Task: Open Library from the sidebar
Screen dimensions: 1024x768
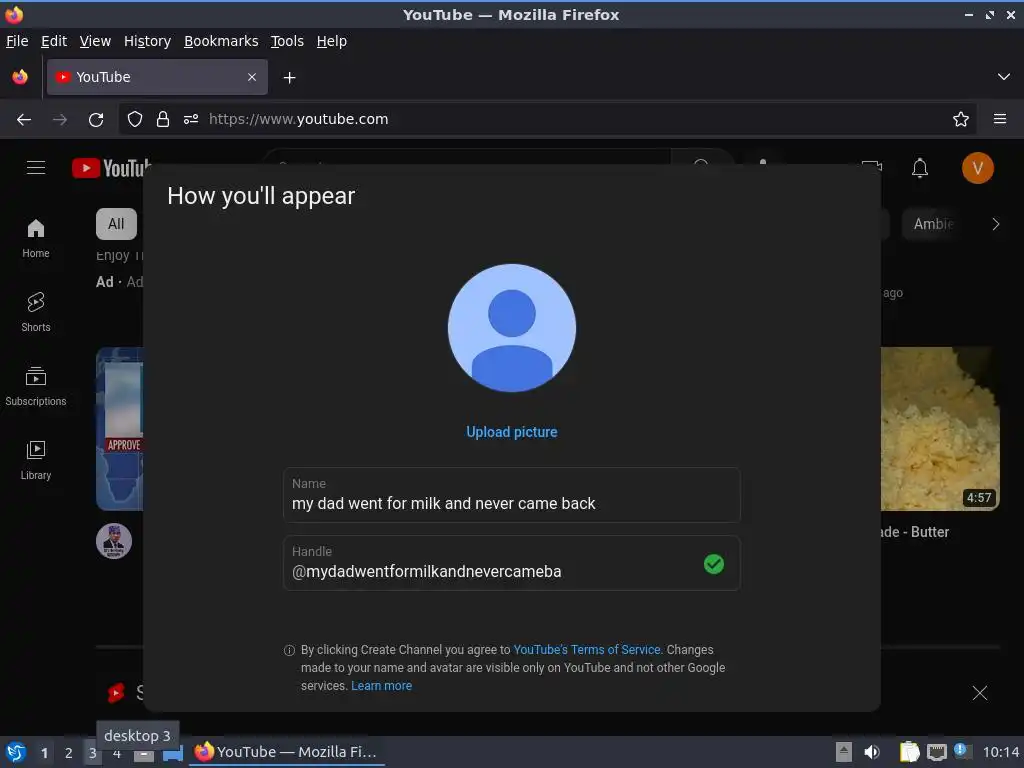Action: (36, 460)
